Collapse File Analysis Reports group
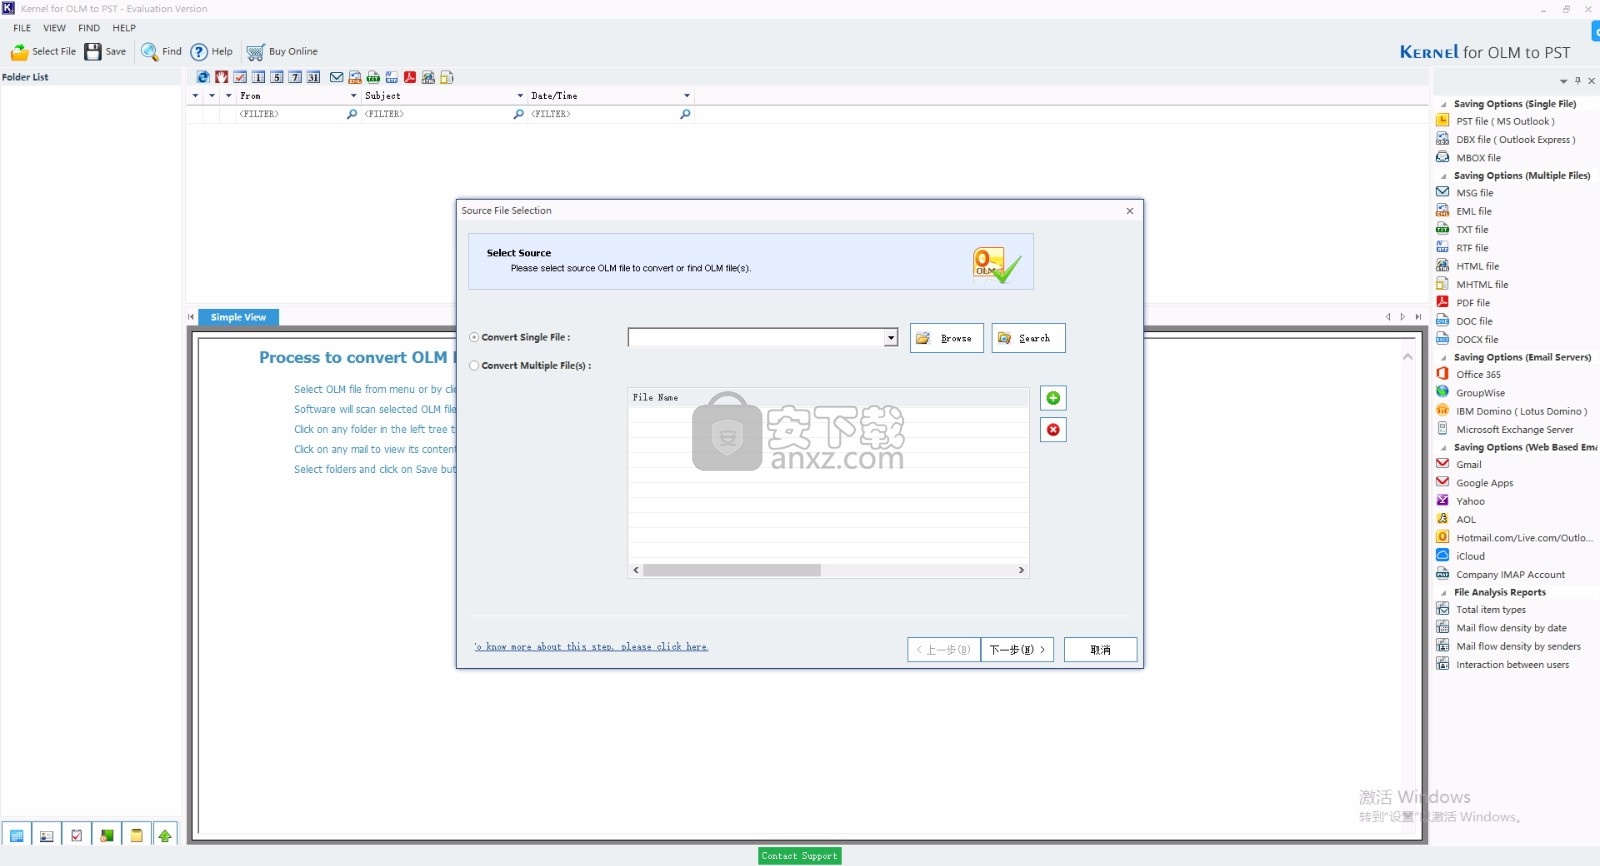 tap(1443, 593)
